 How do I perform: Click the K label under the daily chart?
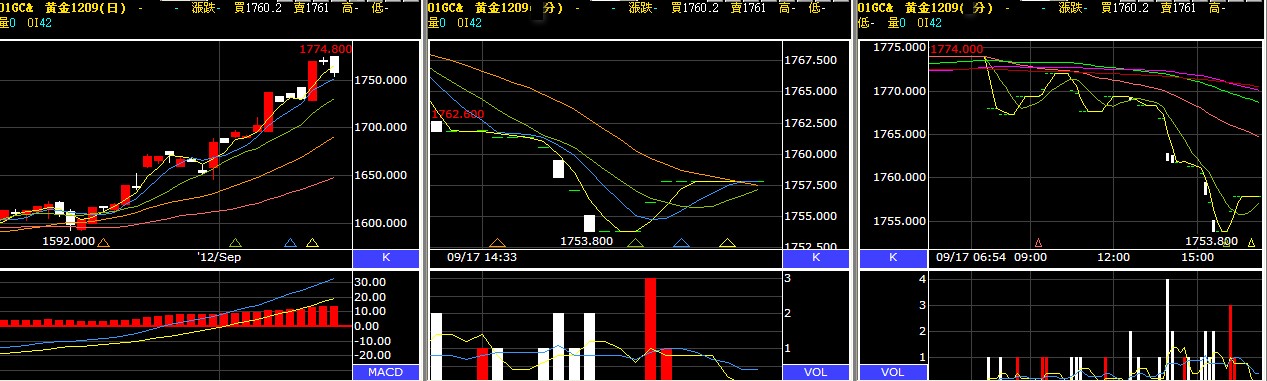(385, 258)
